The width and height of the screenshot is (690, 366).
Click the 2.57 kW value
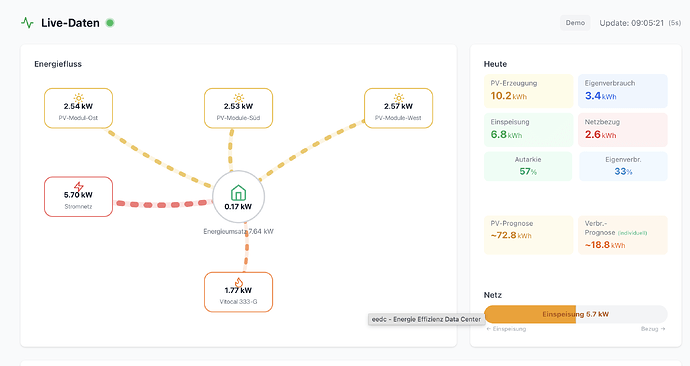398,106
